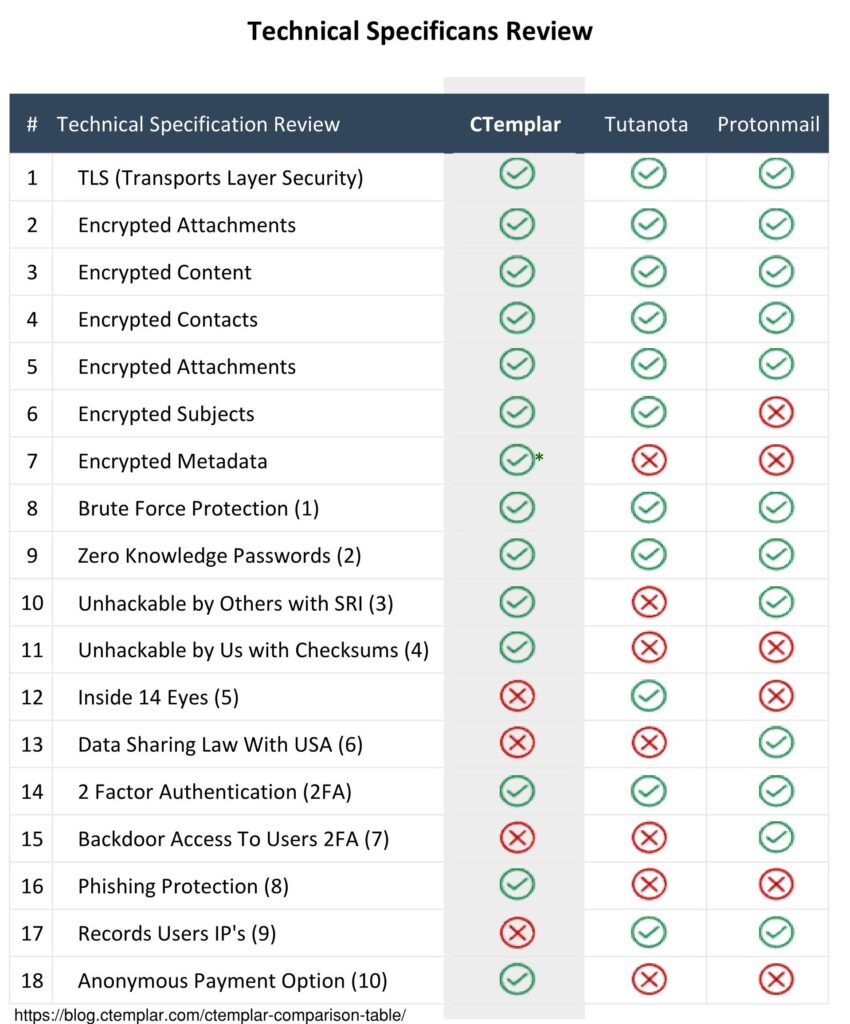
Task: Click CTemplar's green check for TLS row
Action: [517, 174]
